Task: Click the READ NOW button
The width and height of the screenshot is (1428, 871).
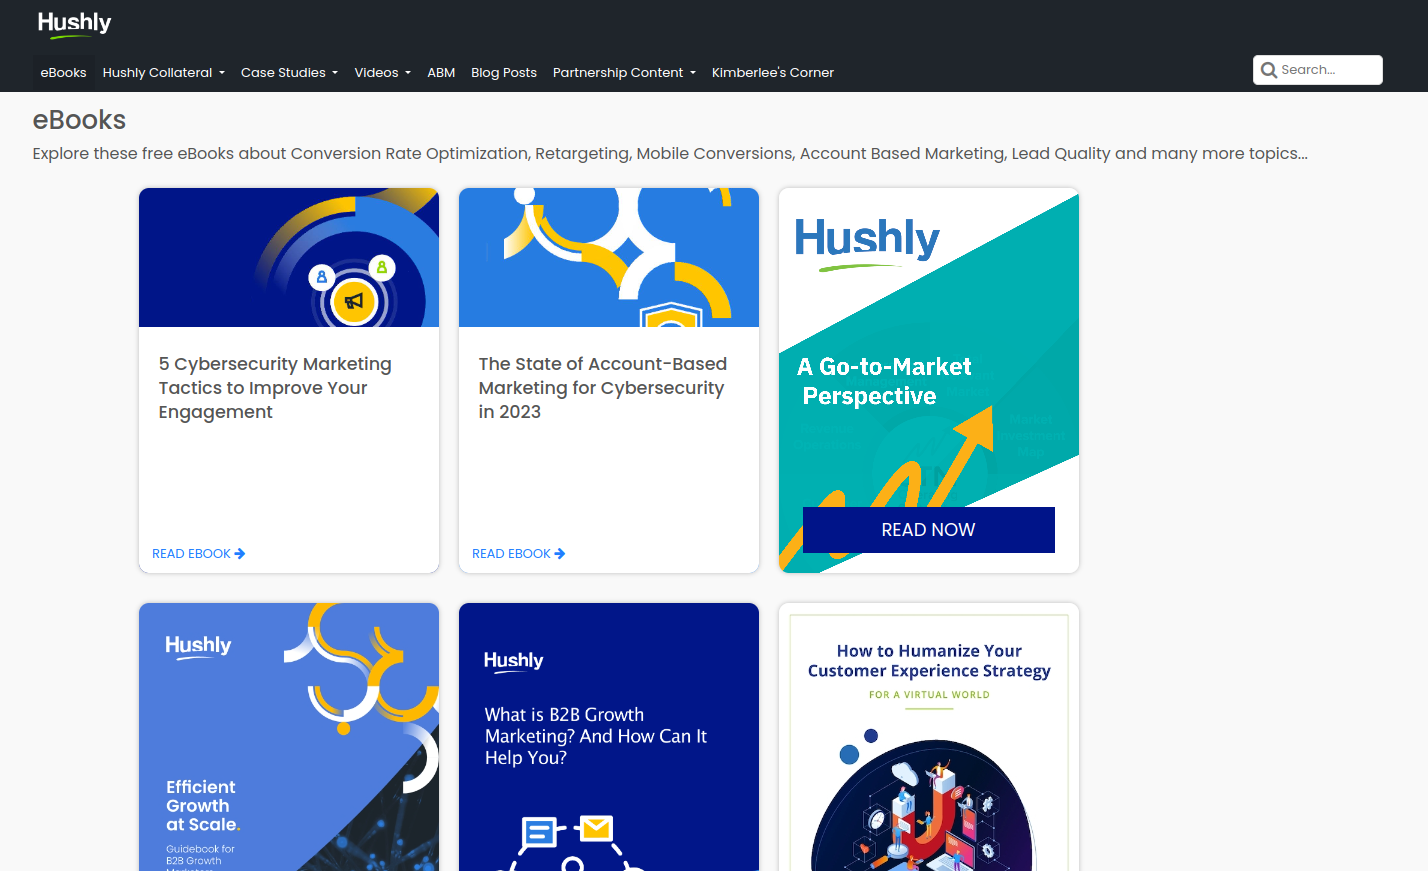Action: click(929, 530)
